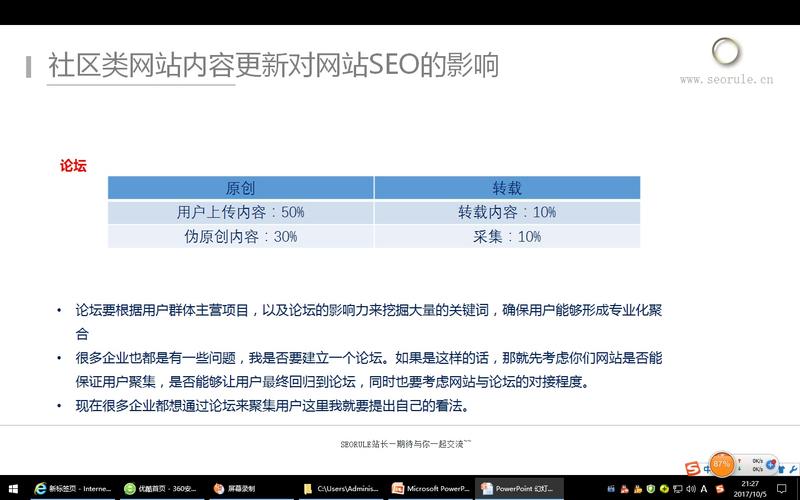800x500 pixels.
Task: Open the Windows Start menu
Action: coord(13,488)
